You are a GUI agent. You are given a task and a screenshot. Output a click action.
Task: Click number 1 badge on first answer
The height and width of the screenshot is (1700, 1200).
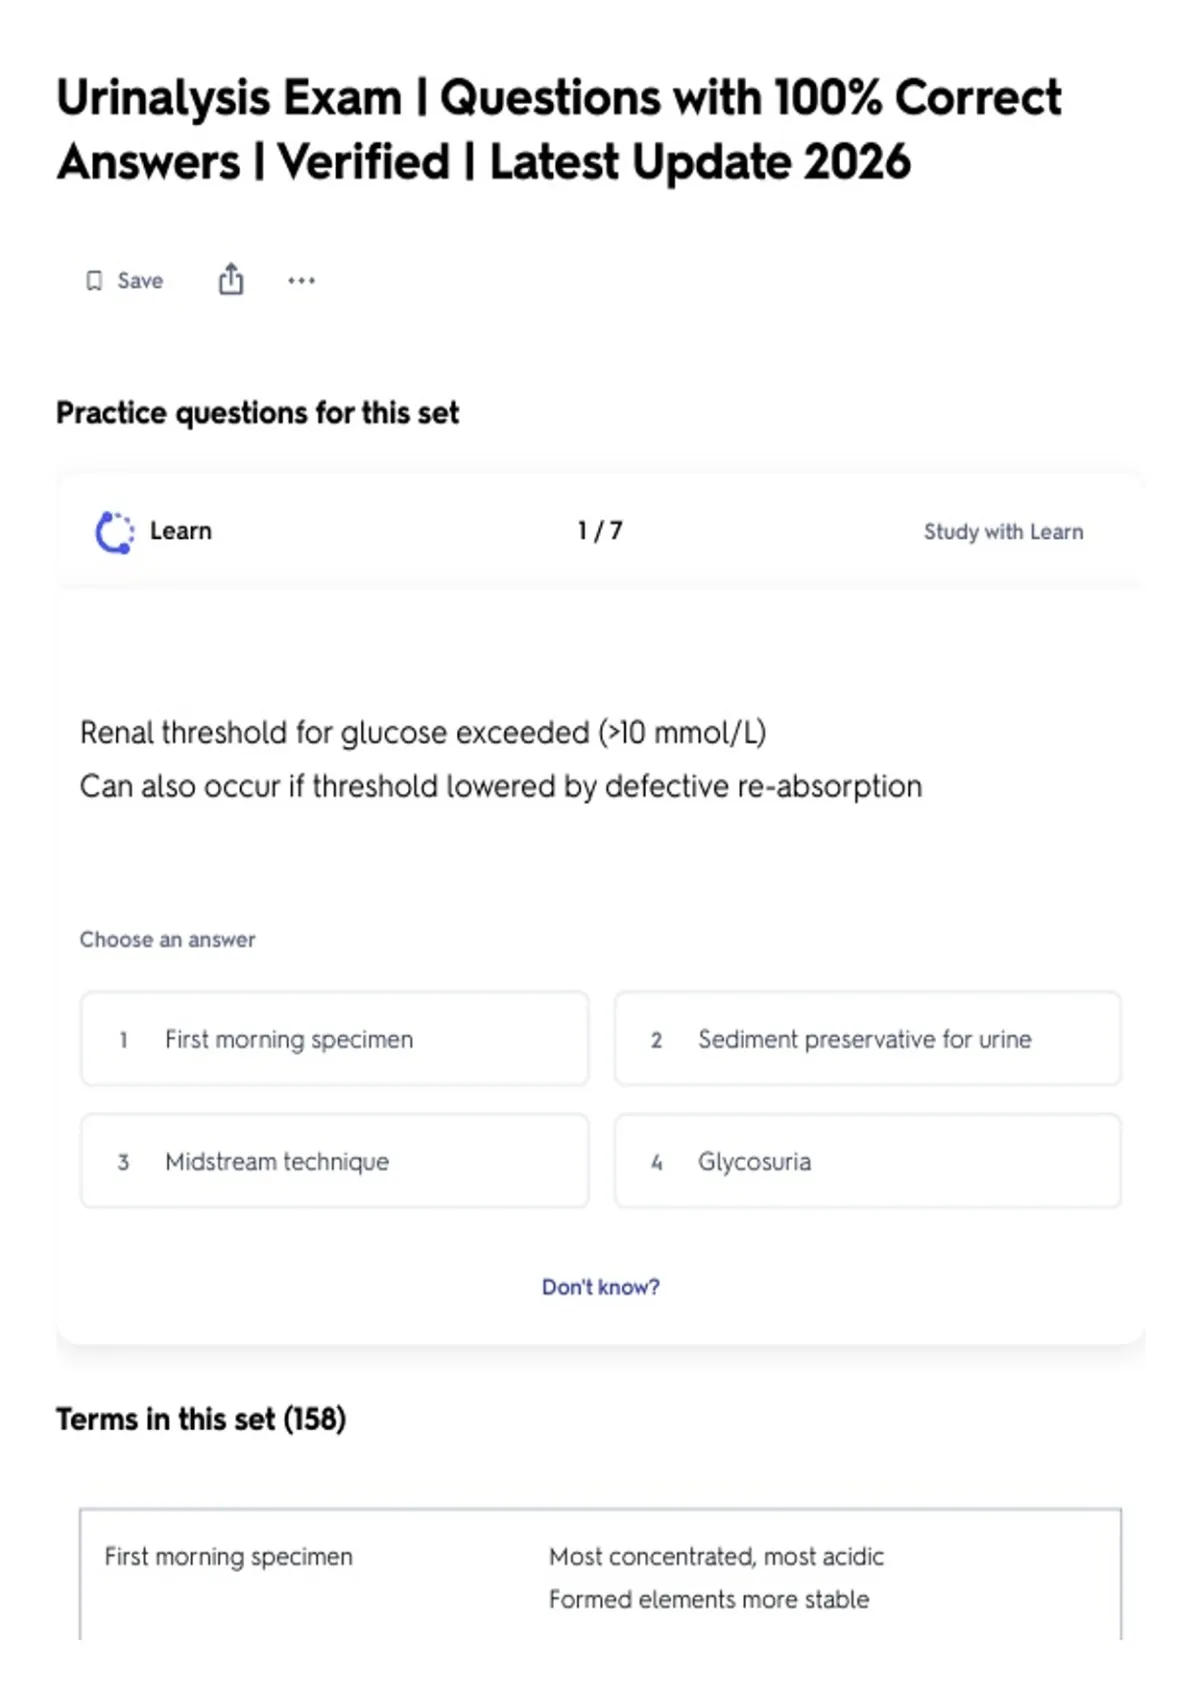(123, 1040)
